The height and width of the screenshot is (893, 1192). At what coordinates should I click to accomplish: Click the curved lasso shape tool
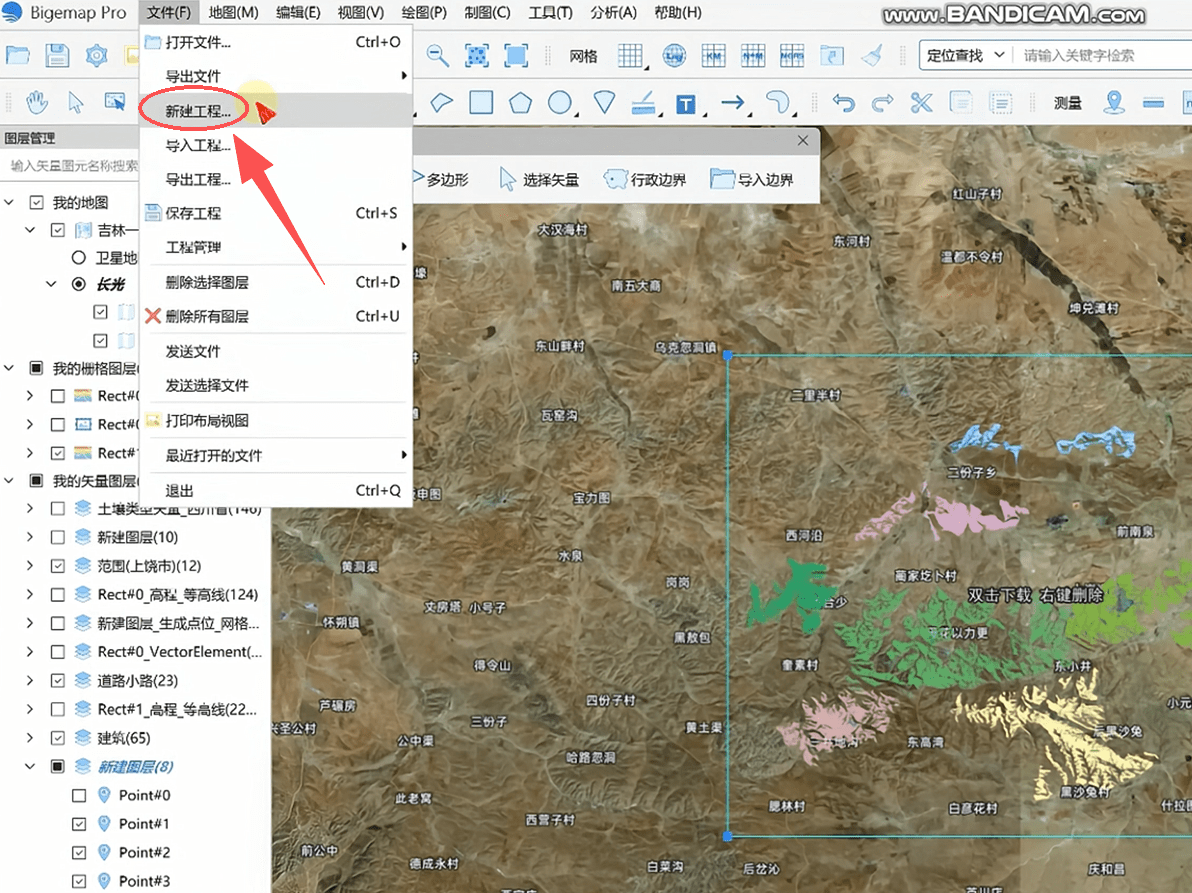(x=777, y=102)
